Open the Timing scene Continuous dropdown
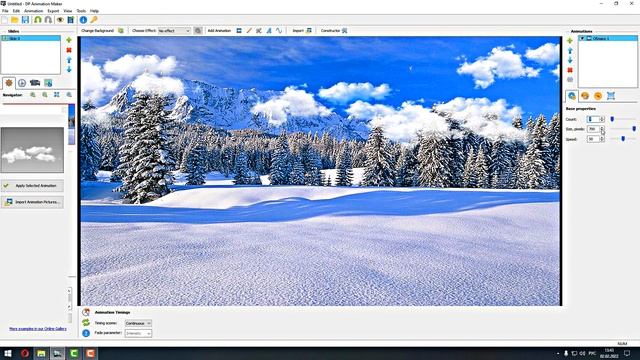This screenshot has height=360, width=640. pos(138,323)
